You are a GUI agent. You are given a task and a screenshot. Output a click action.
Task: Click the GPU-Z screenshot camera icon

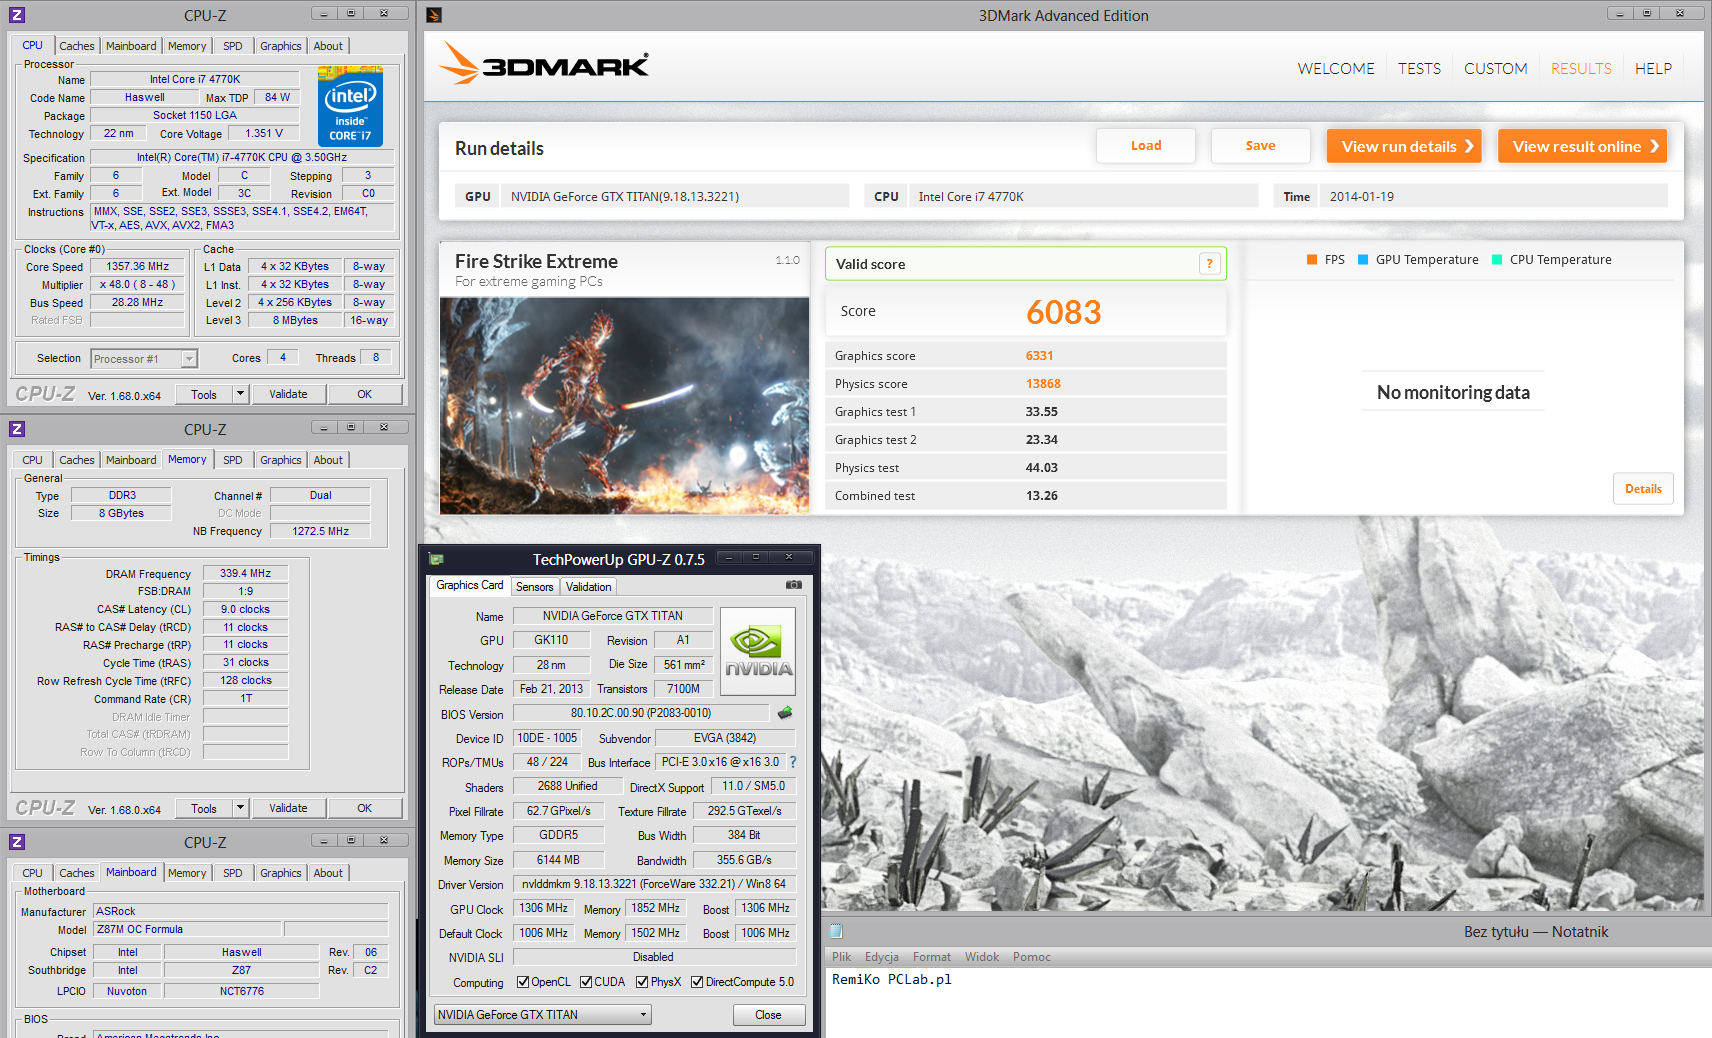(793, 585)
